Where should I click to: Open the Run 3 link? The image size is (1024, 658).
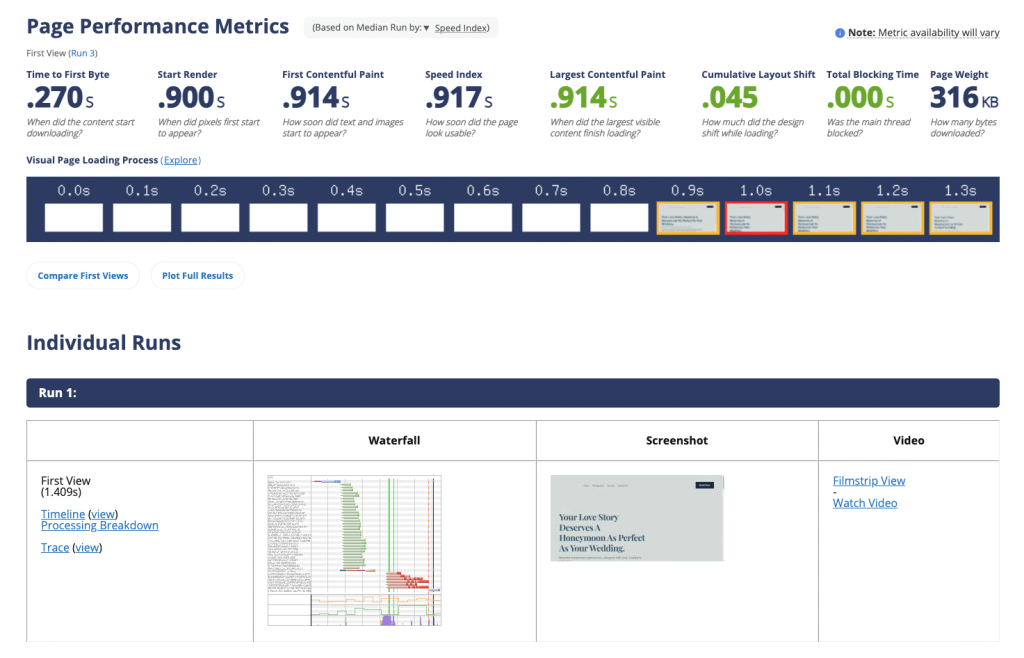[83, 53]
